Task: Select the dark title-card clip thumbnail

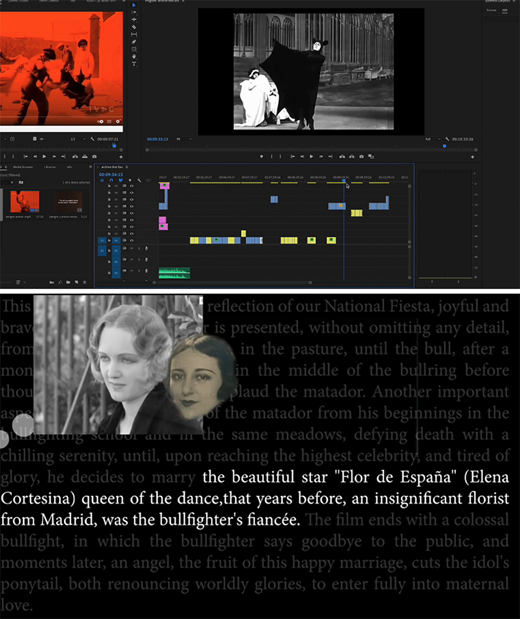Action: 68,202
